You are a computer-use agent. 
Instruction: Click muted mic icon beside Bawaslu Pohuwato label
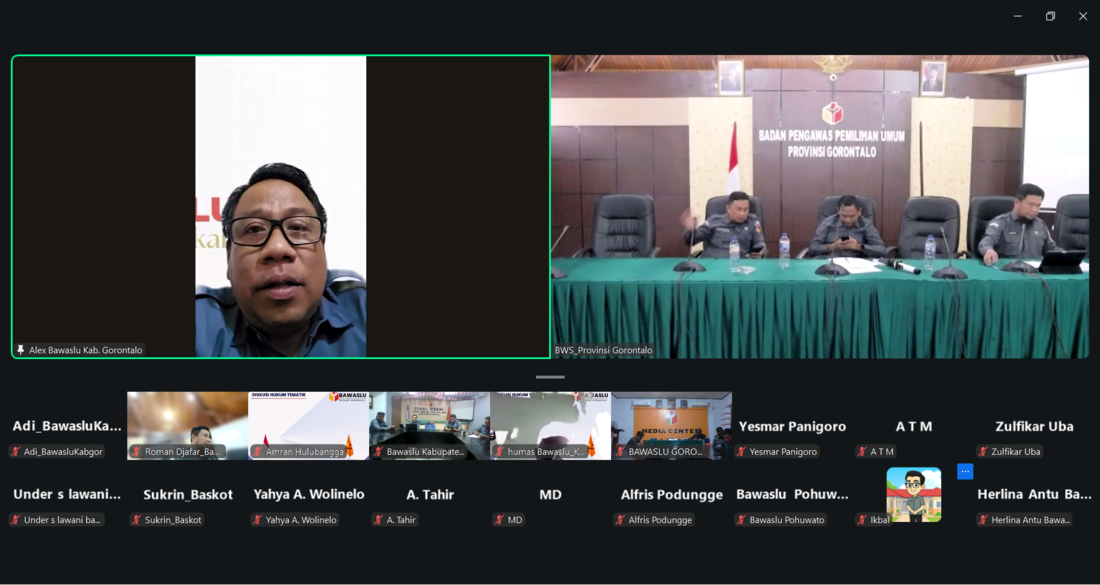(742, 520)
